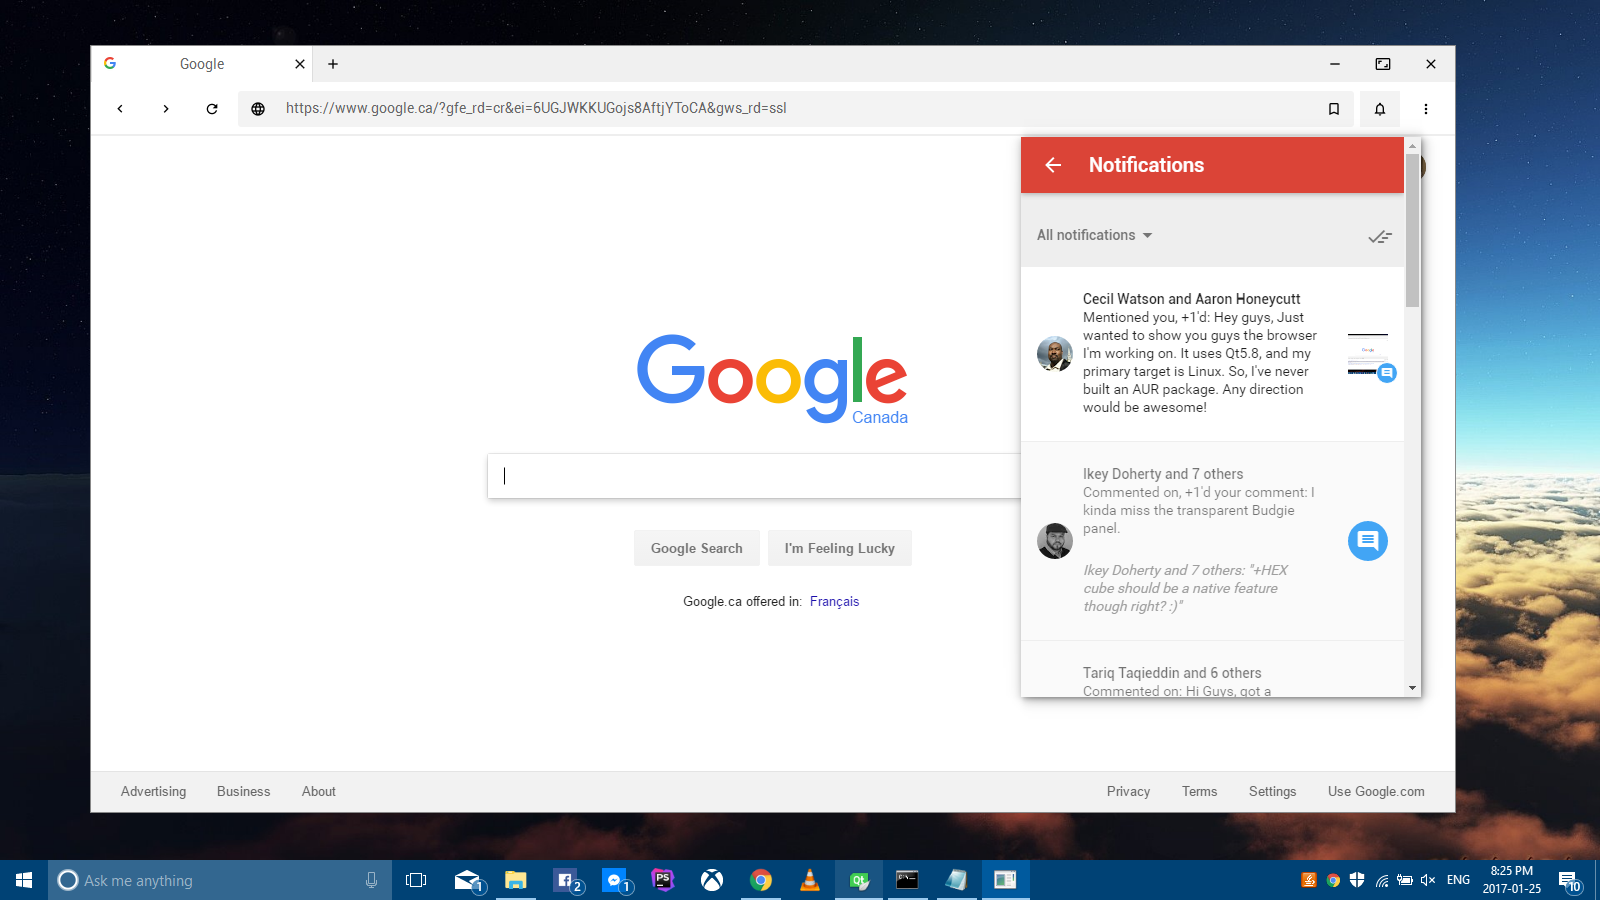Focus the Google search input box

tap(755, 476)
